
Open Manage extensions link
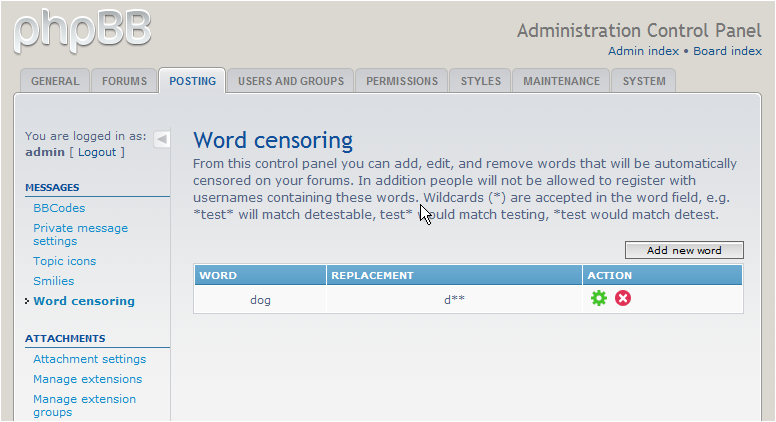(x=88, y=379)
